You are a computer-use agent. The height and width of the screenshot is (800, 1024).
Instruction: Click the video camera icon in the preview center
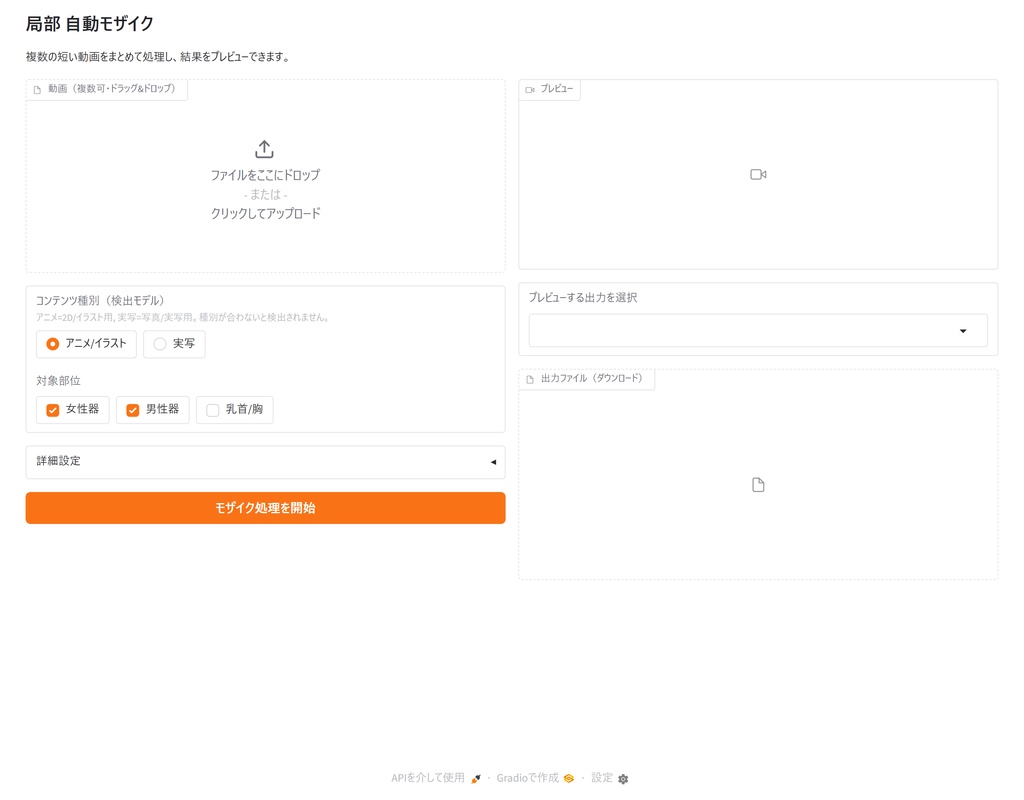(x=758, y=174)
